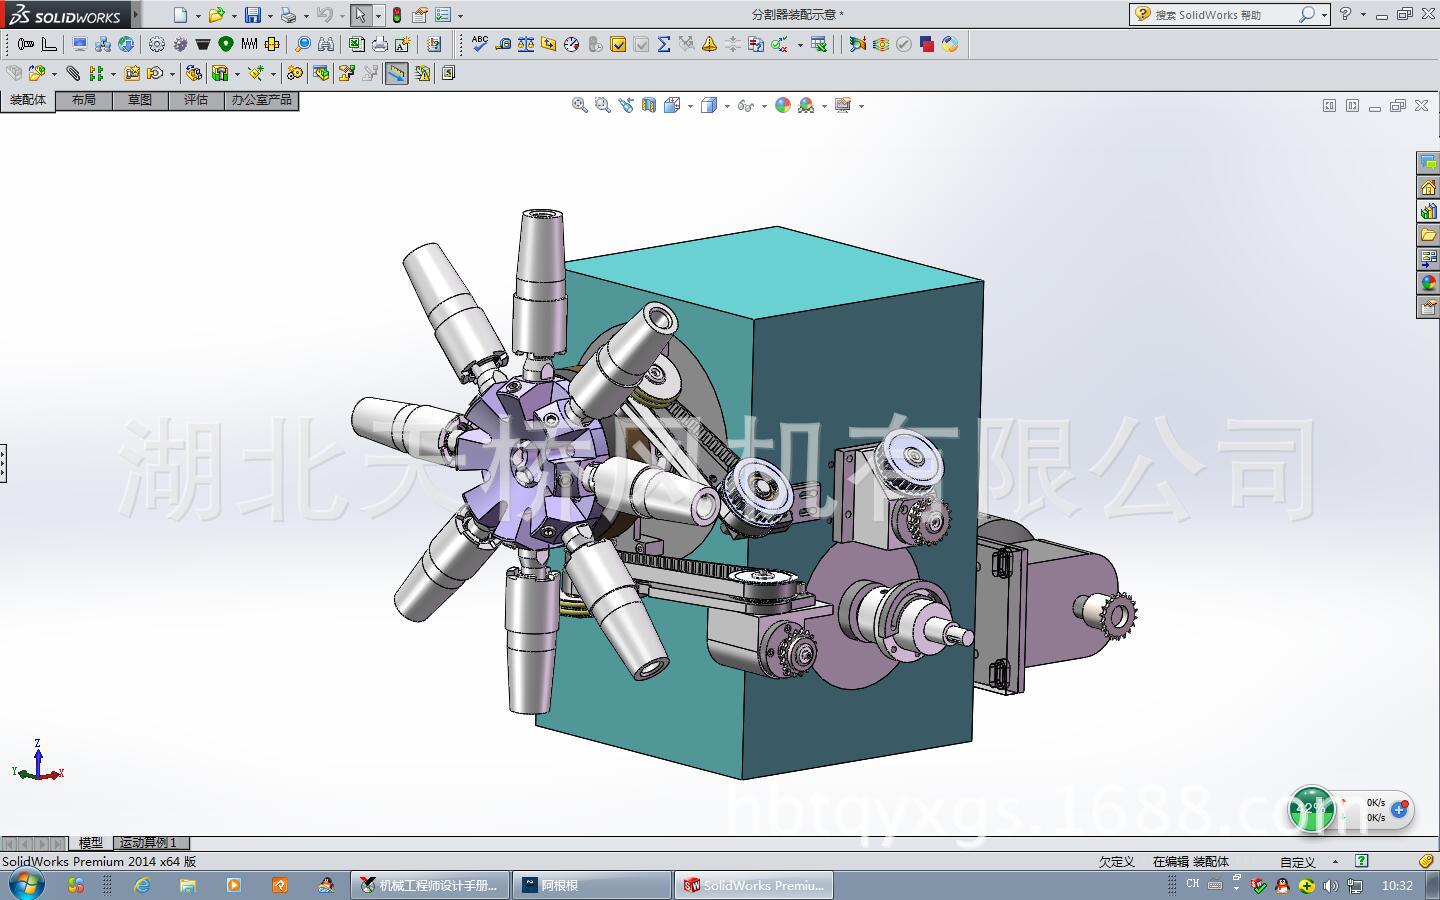
Task: Open Mass Properties scale icon
Action: coord(526,44)
